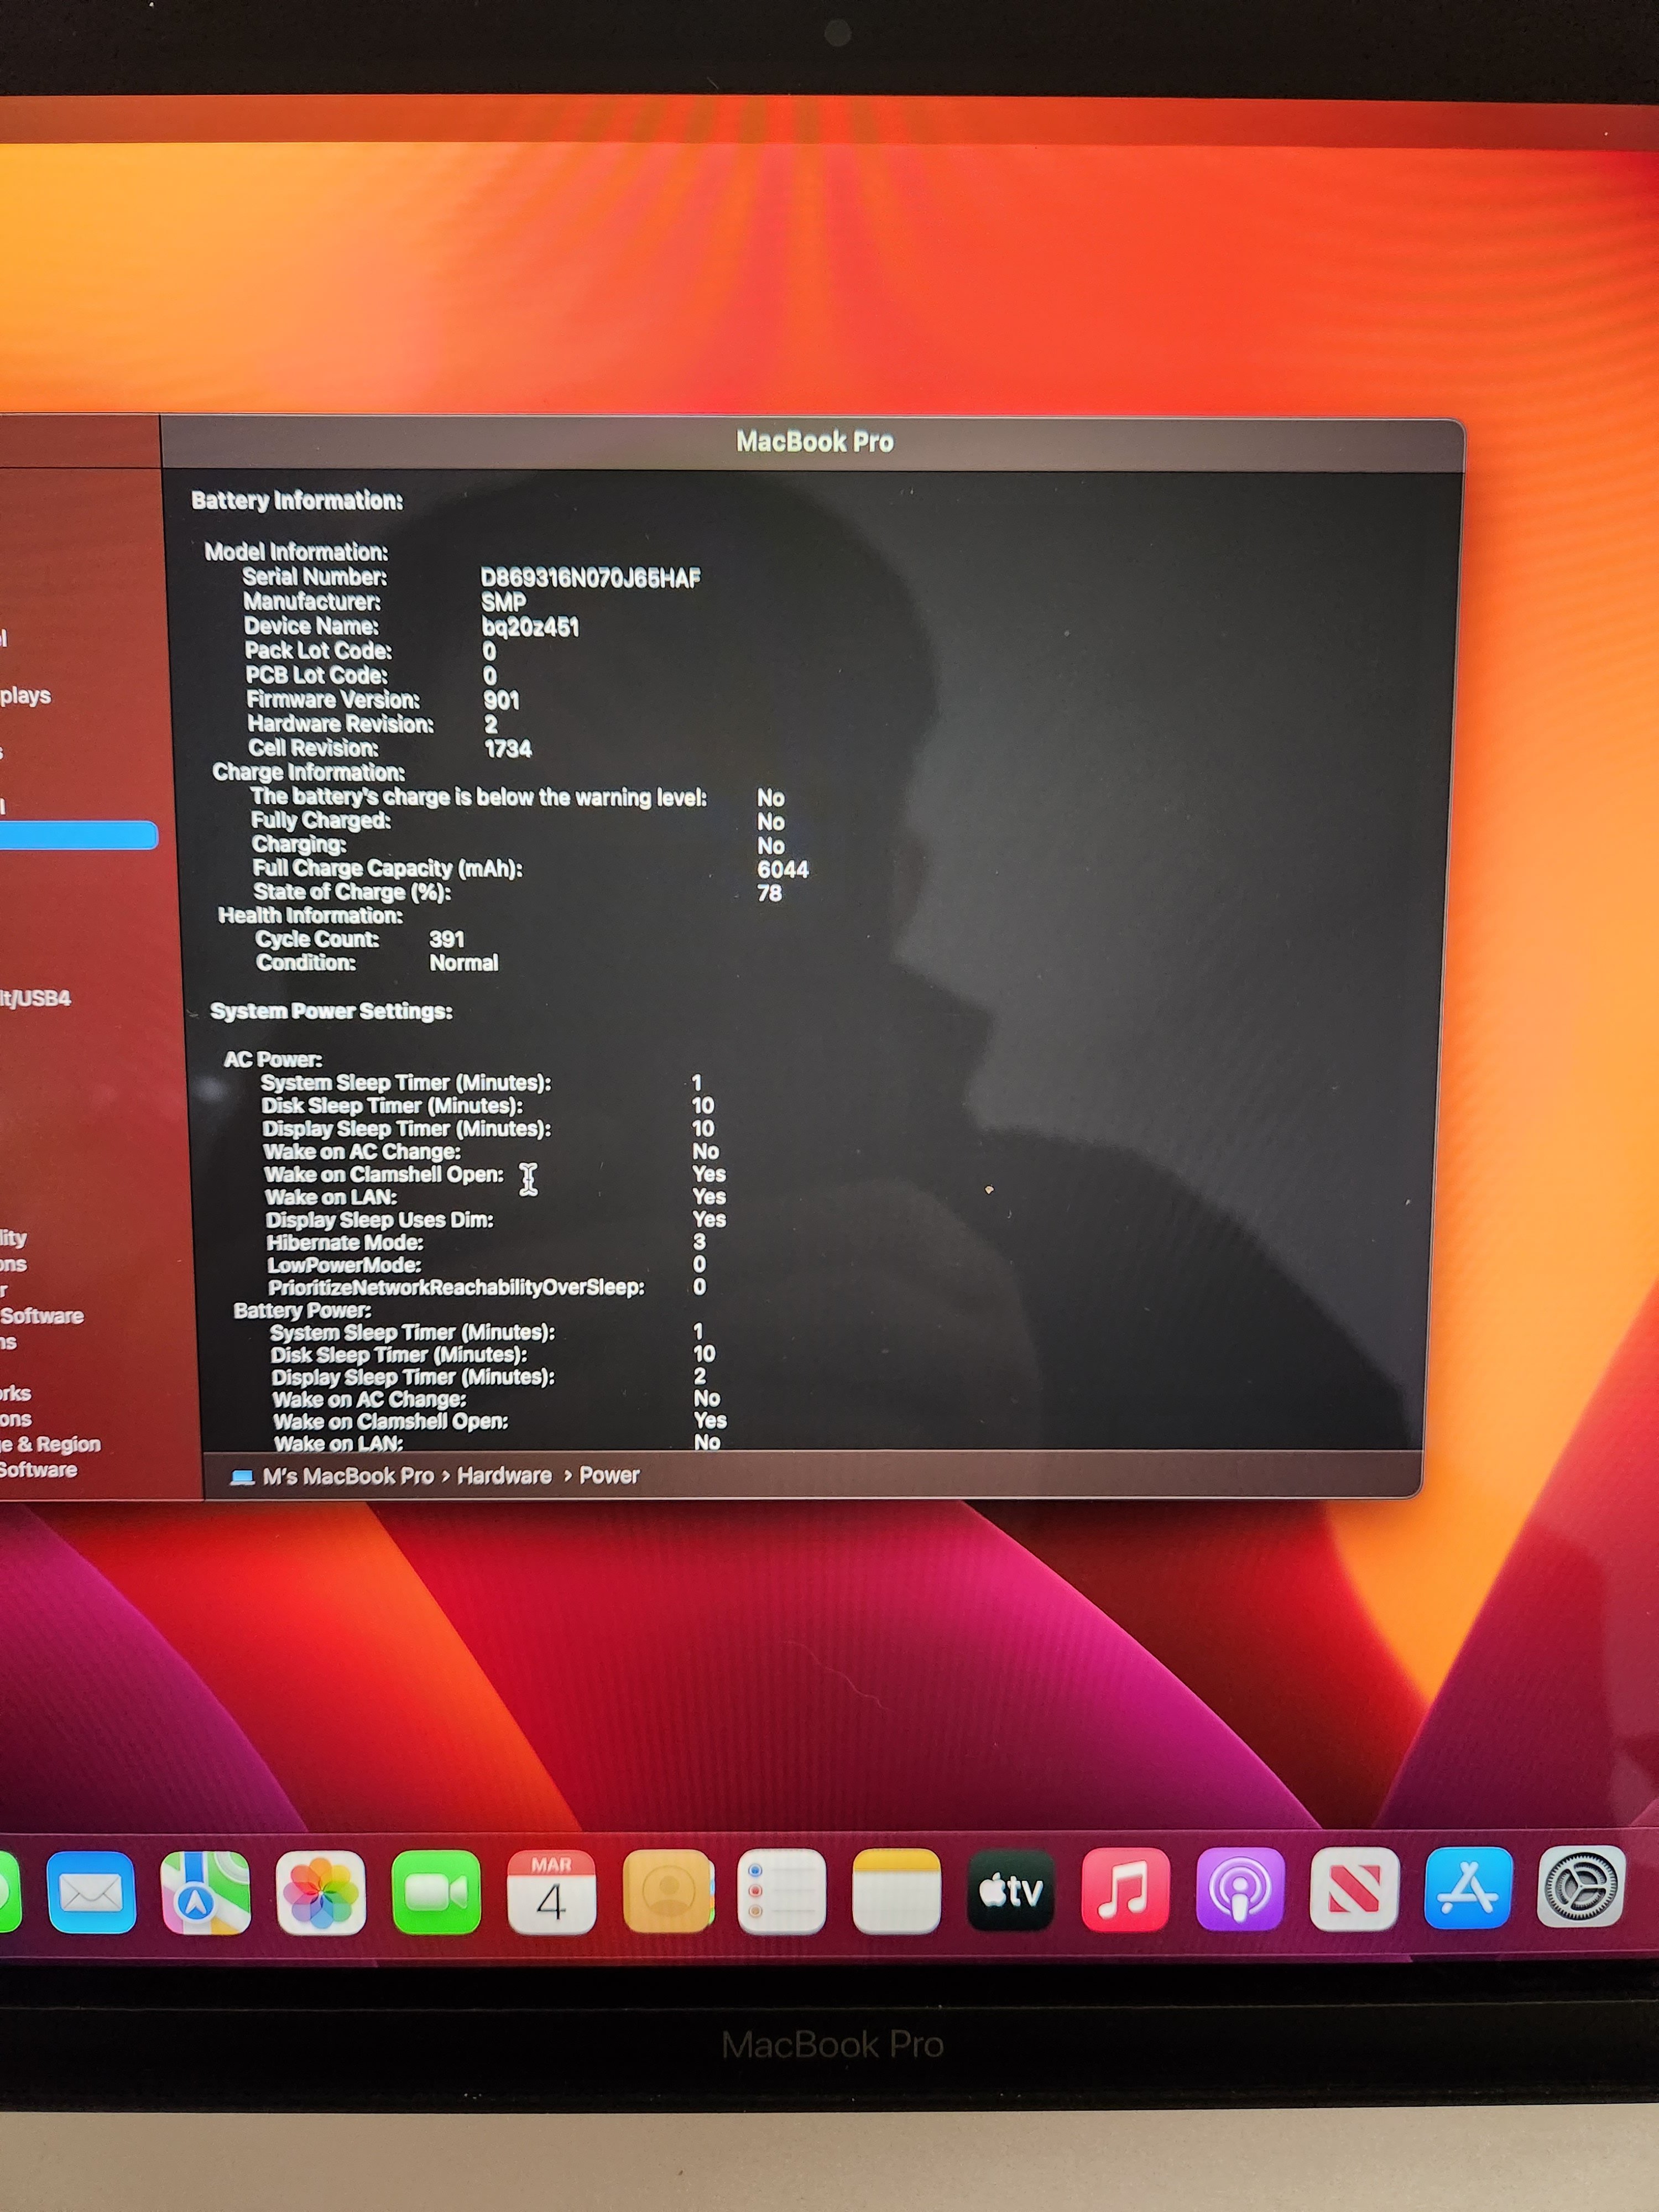
Task: Click the Condition value Normal
Action: coord(464,963)
